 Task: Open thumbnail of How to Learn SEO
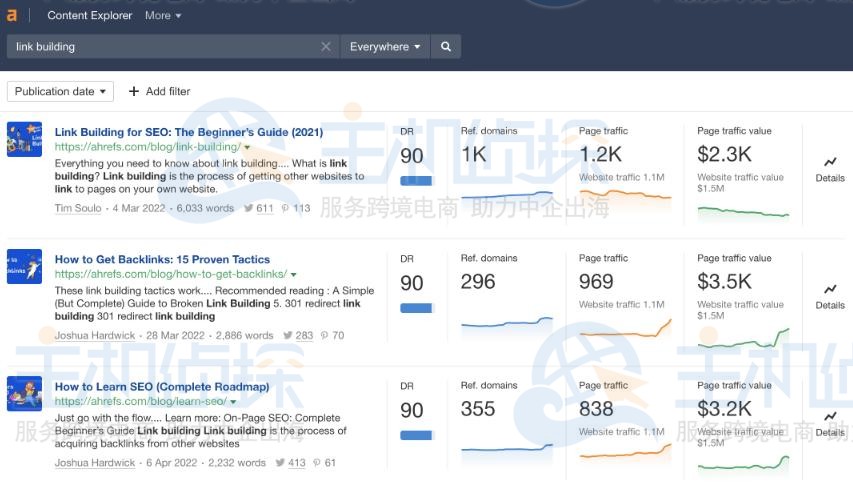click(x=24, y=393)
